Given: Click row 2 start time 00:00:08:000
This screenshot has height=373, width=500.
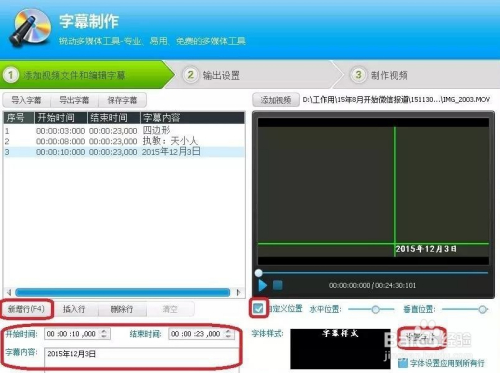Looking at the screenshot, I should pos(60,141).
